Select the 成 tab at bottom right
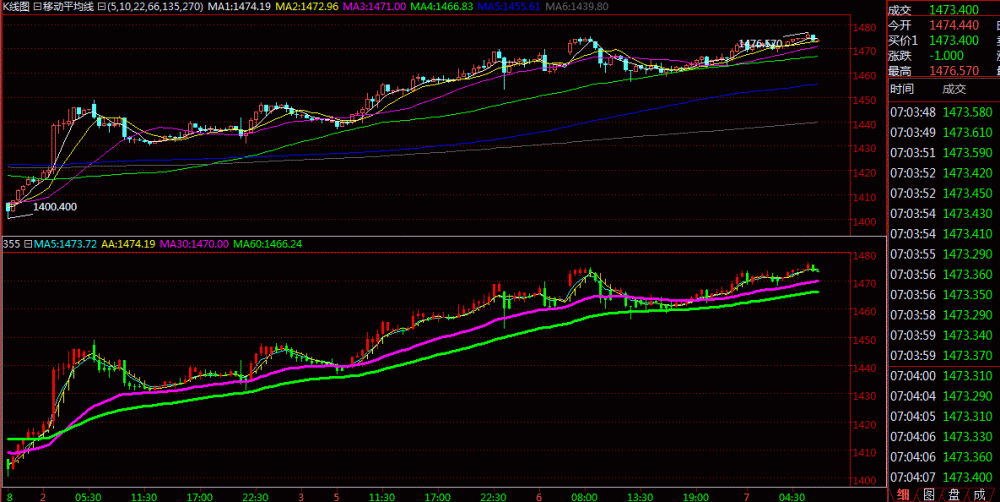Image resolution: width=1000 pixels, height=502 pixels. 979,494
